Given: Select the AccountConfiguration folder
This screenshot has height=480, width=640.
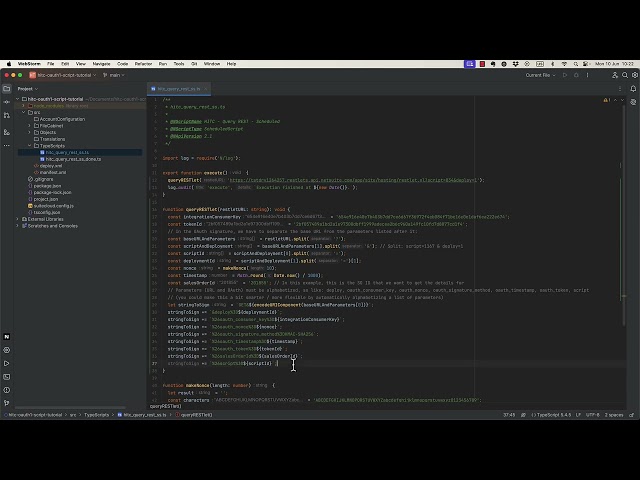Looking at the screenshot, I should click(62, 119).
